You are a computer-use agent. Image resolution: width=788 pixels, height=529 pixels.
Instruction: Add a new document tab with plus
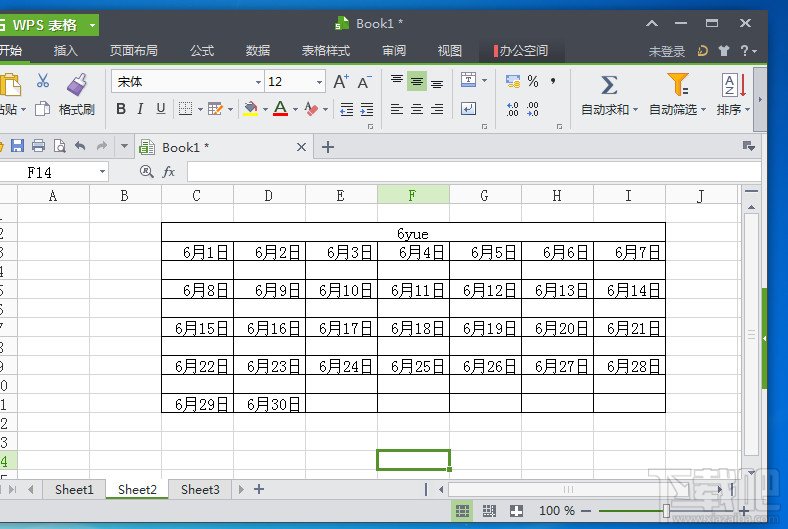(328, 147)
